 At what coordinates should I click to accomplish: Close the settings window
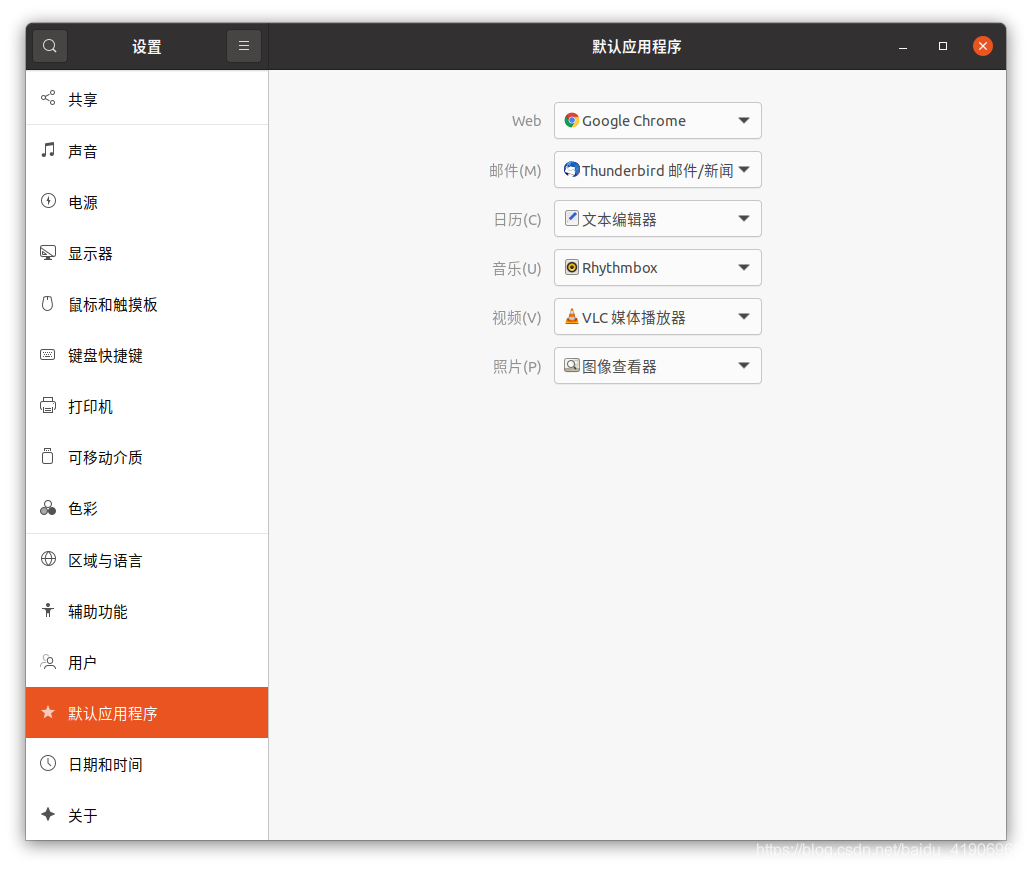[x=983, y=46]
